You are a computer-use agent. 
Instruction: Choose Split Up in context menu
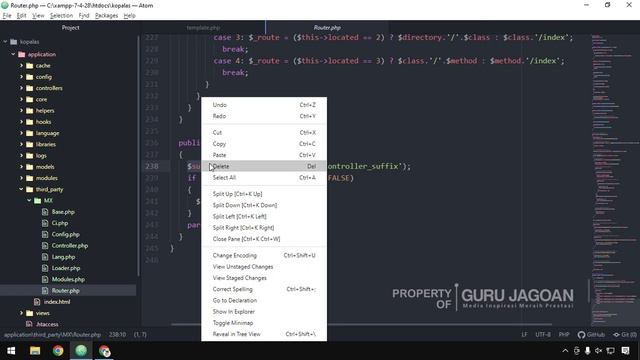pyautogui.click(x=264, y=194)
